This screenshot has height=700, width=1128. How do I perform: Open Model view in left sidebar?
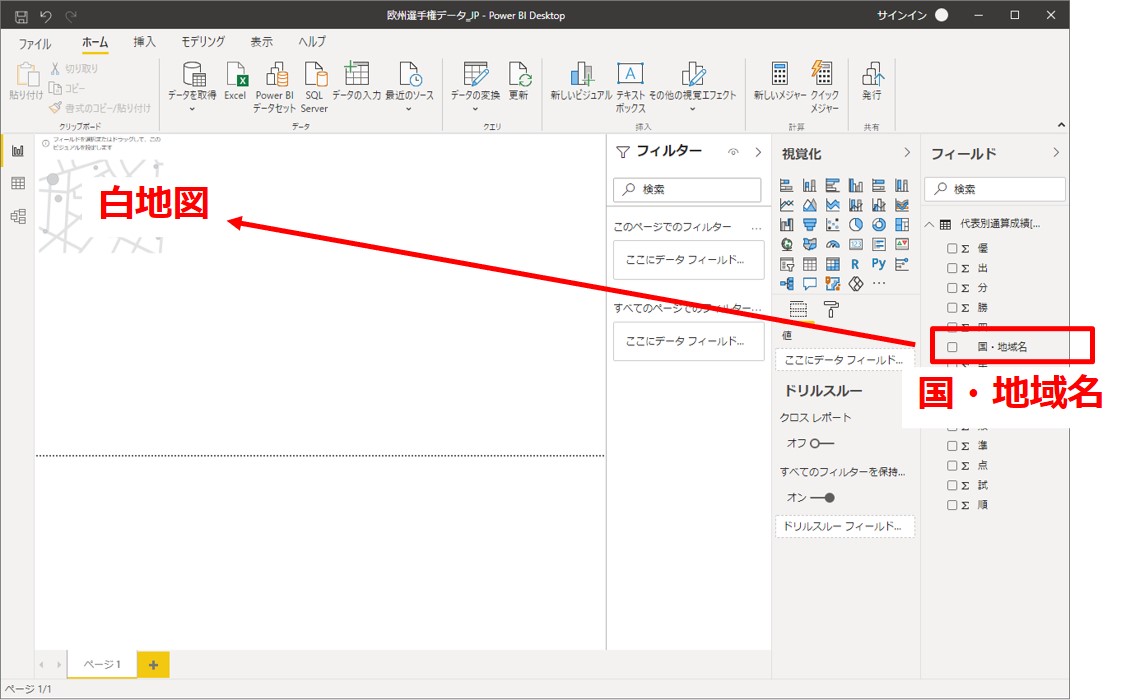[x=18, y=216]
